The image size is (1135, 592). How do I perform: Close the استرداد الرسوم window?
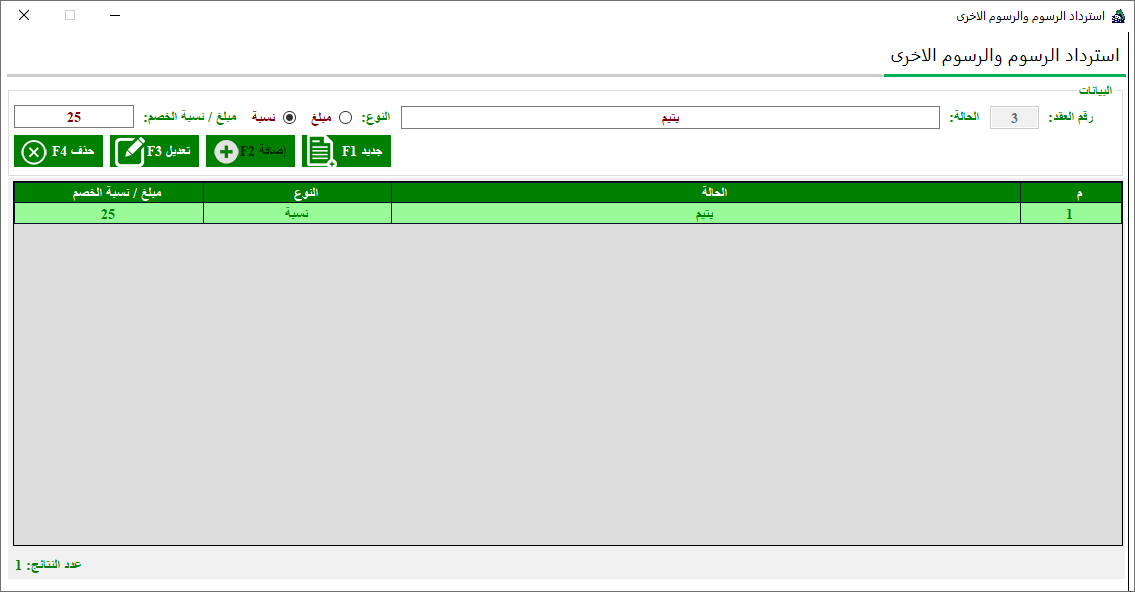(24, 16)
